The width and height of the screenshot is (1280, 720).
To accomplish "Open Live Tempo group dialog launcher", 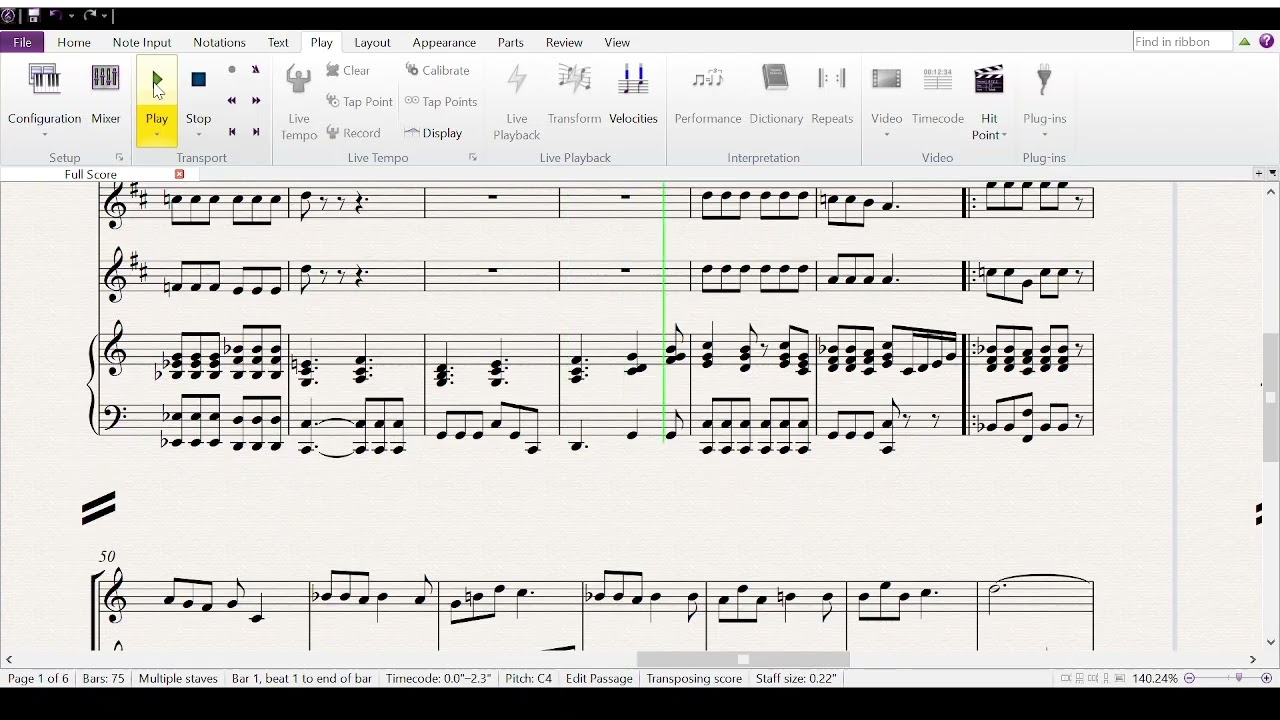I will point(473,158).
